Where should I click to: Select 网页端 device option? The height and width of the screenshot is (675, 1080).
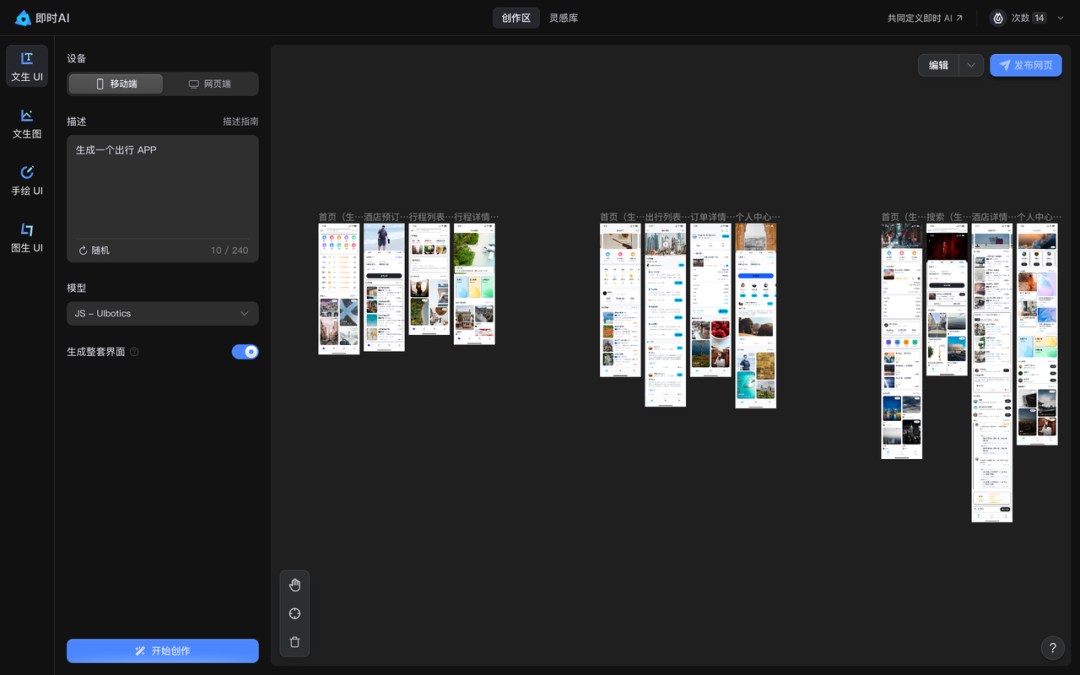pyautogui.click(x=210, y=84)
